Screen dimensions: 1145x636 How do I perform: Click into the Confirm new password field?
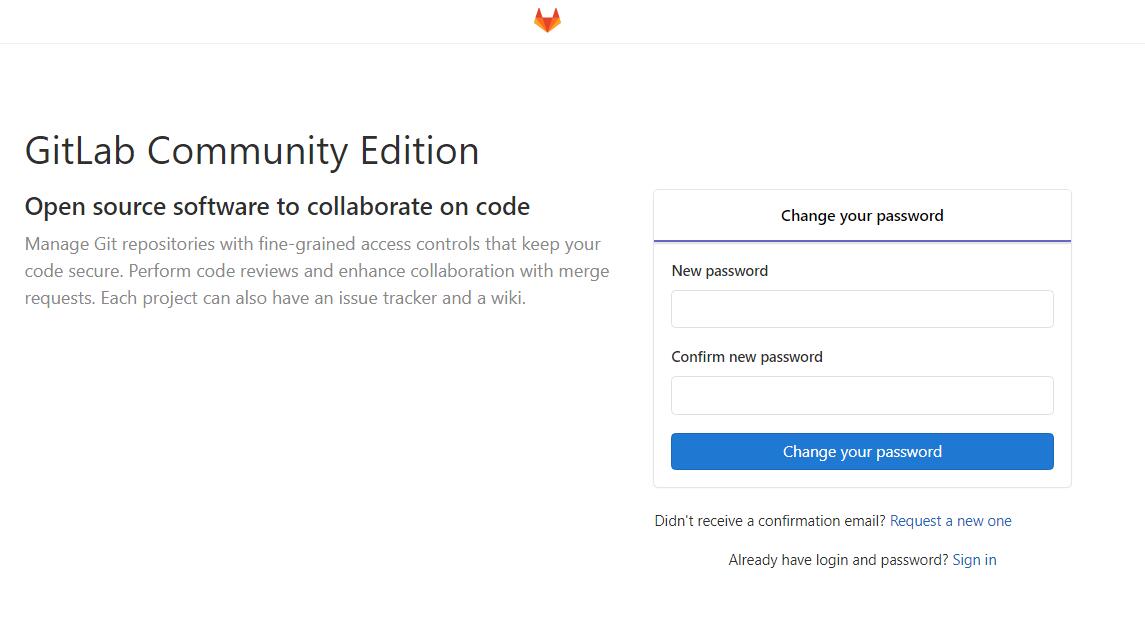click(862, 395)
